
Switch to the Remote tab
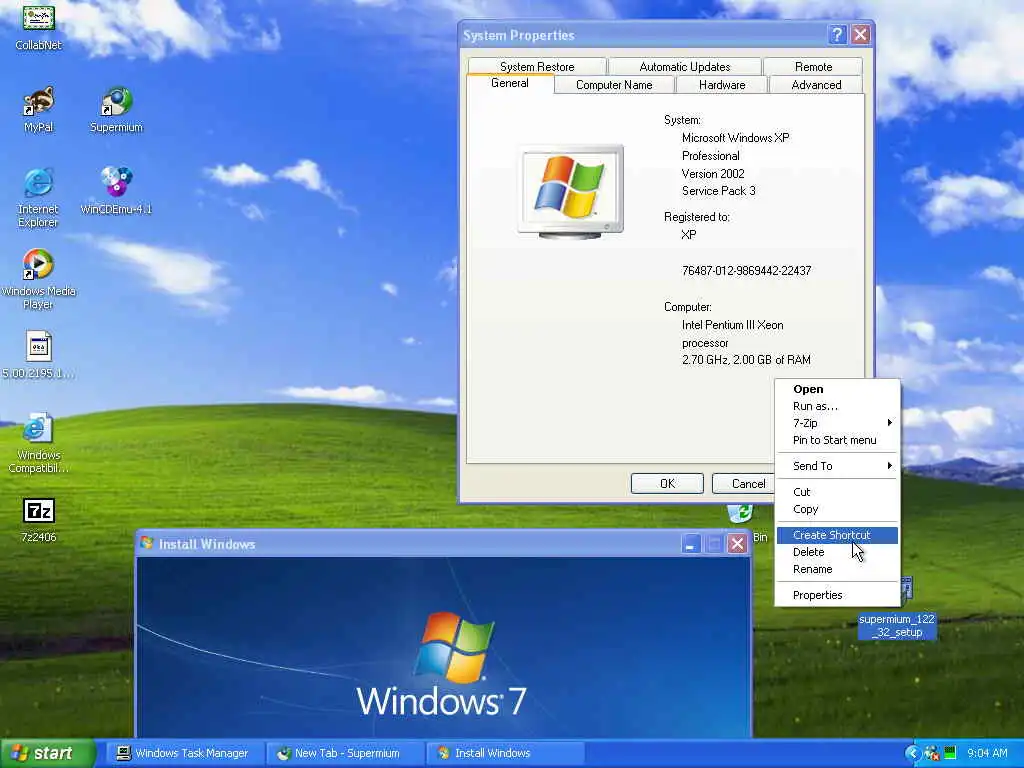tap(813, 67)
